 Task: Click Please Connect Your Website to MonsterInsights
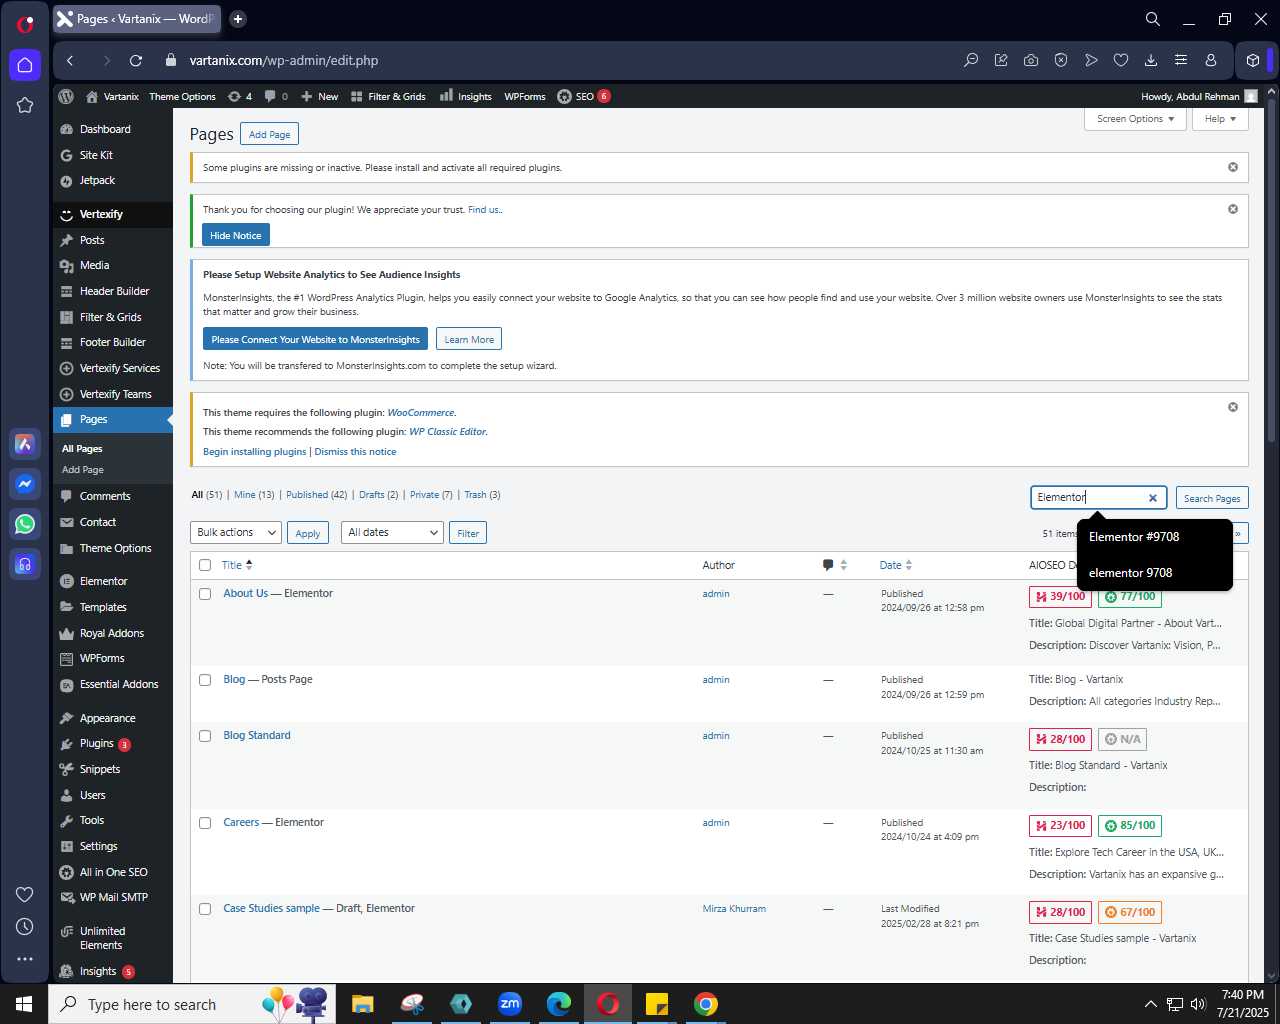click(x=315, y=339)
